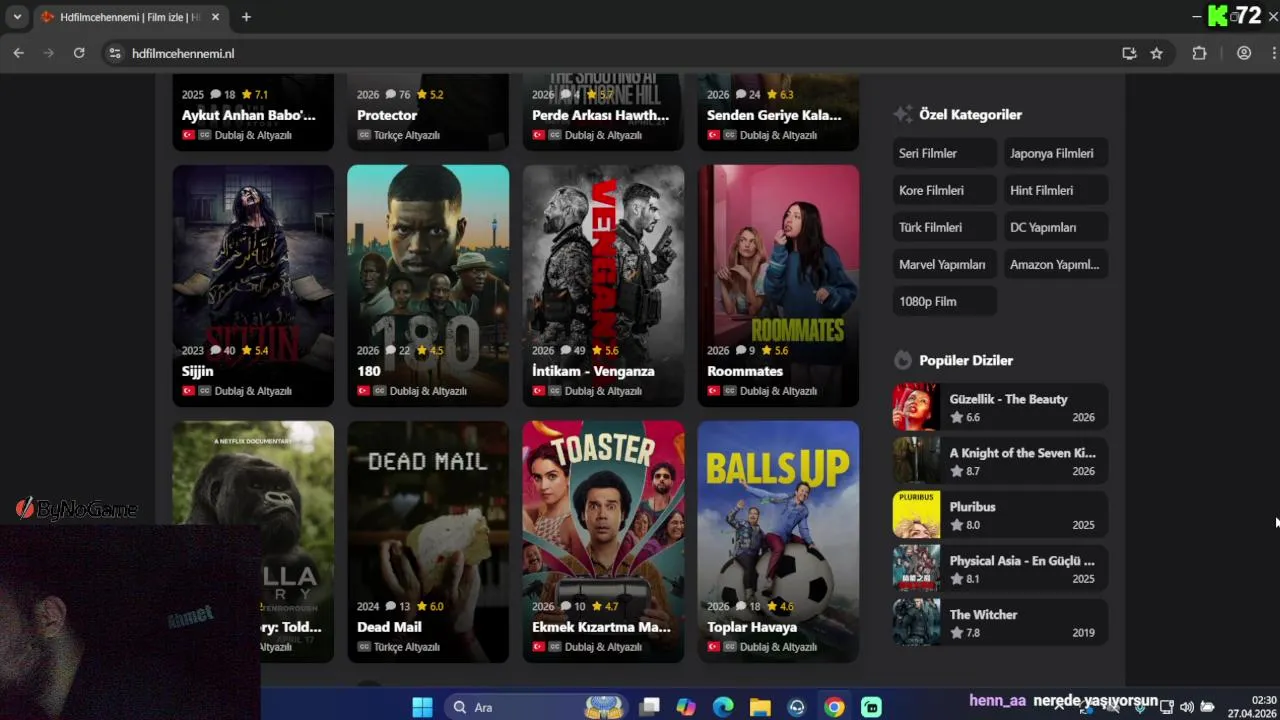Open Amazon Yapımları category
The height and width of the screenshot is (720, 1280).
tap(1056, 264)
